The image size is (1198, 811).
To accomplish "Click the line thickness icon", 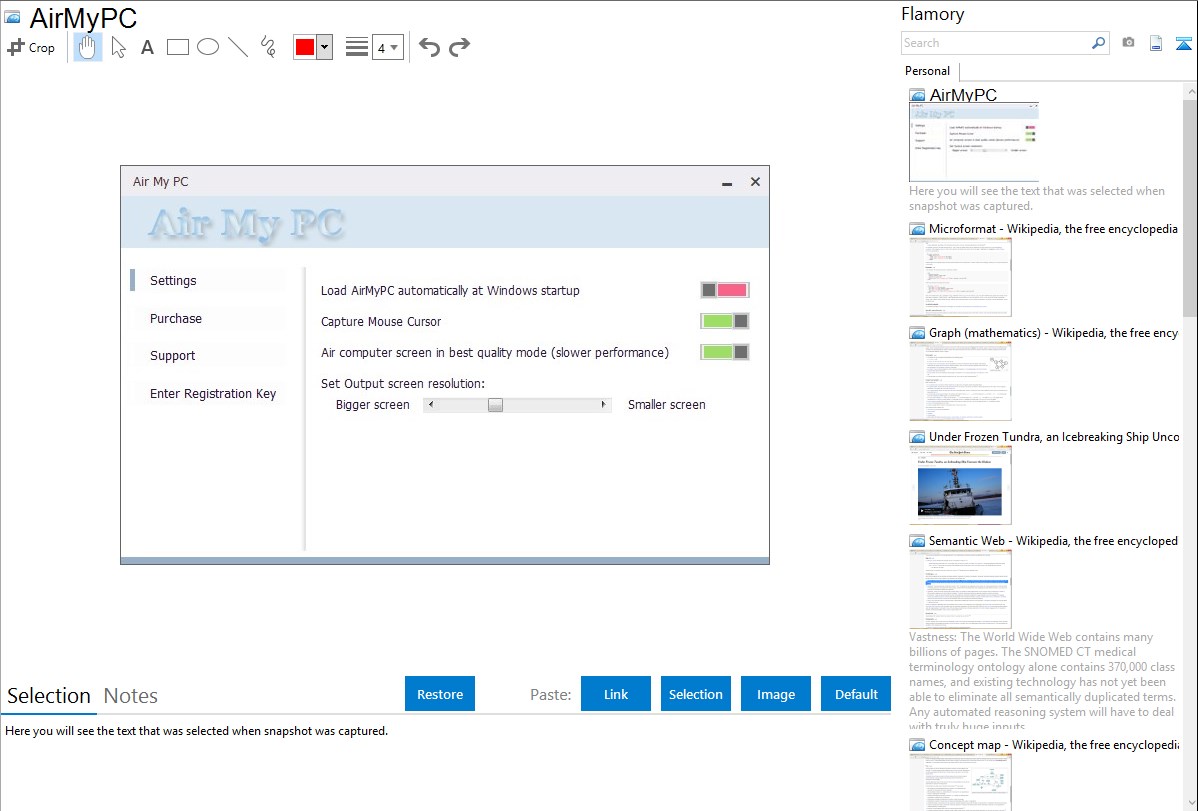I will pos(357,47).
